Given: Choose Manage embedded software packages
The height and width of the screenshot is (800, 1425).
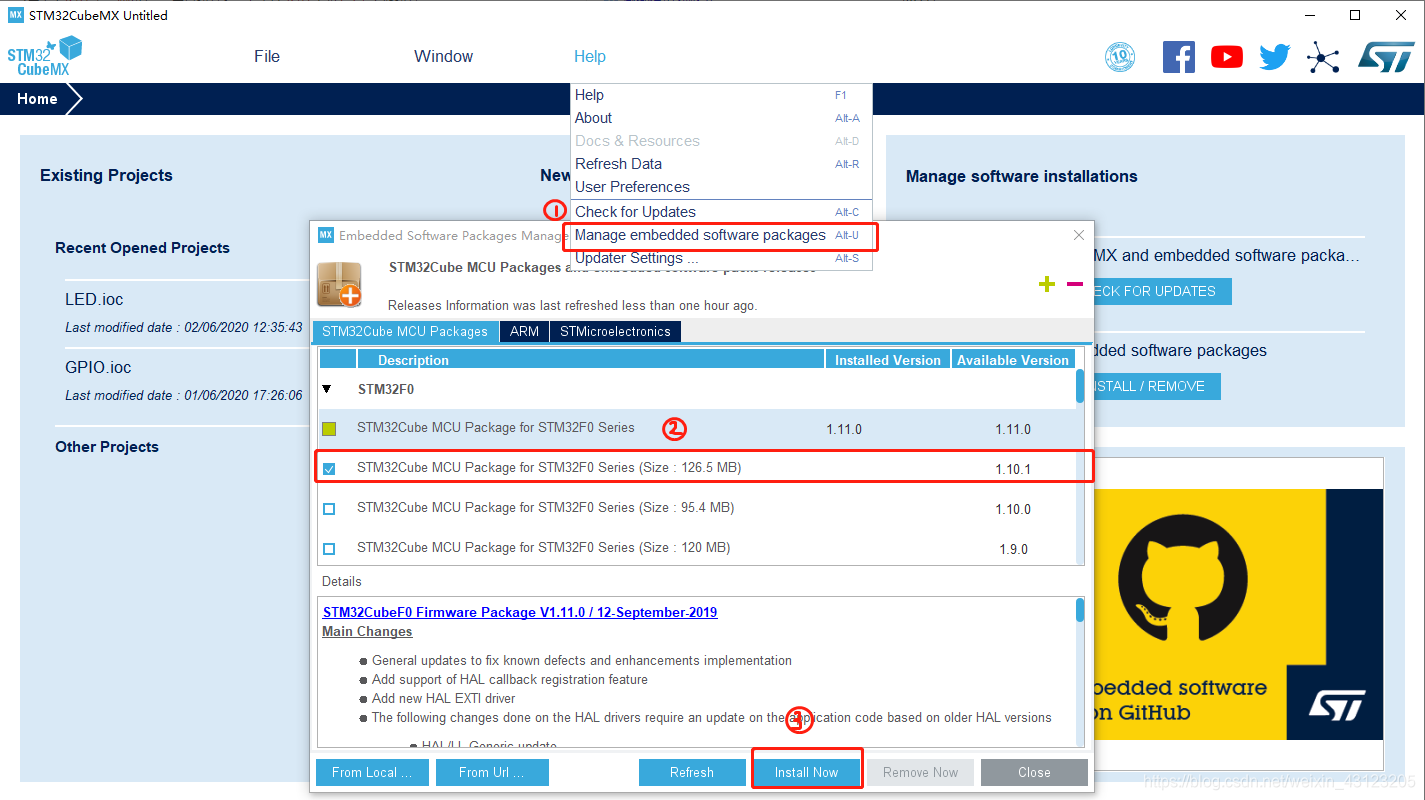Looking at the screenshot, I should pyautogui.click(x=721, y=236).
